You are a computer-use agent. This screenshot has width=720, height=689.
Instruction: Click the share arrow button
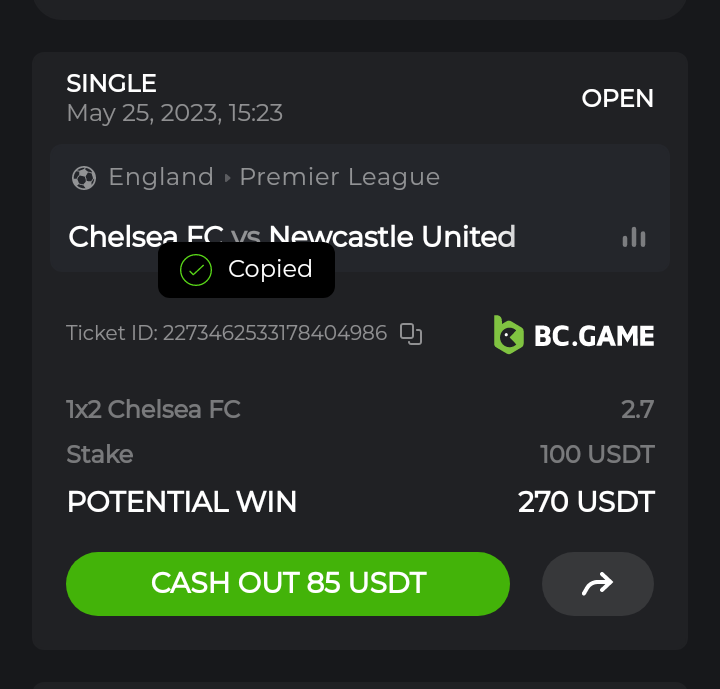click(597, 584)
